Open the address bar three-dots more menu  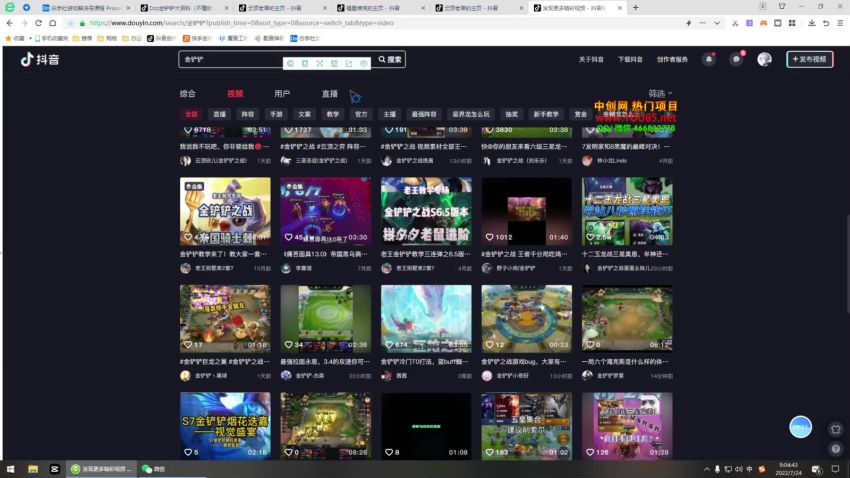[703, 23]
